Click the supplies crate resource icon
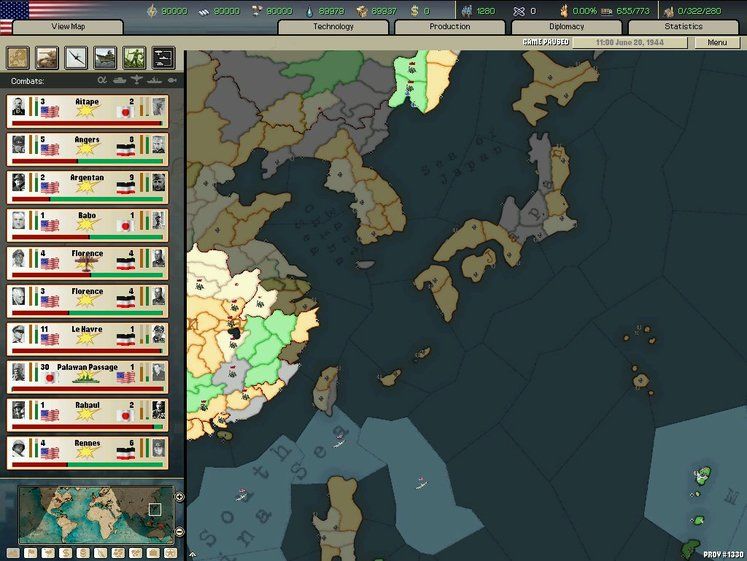 pyautogui.click(x=362, y=11)
